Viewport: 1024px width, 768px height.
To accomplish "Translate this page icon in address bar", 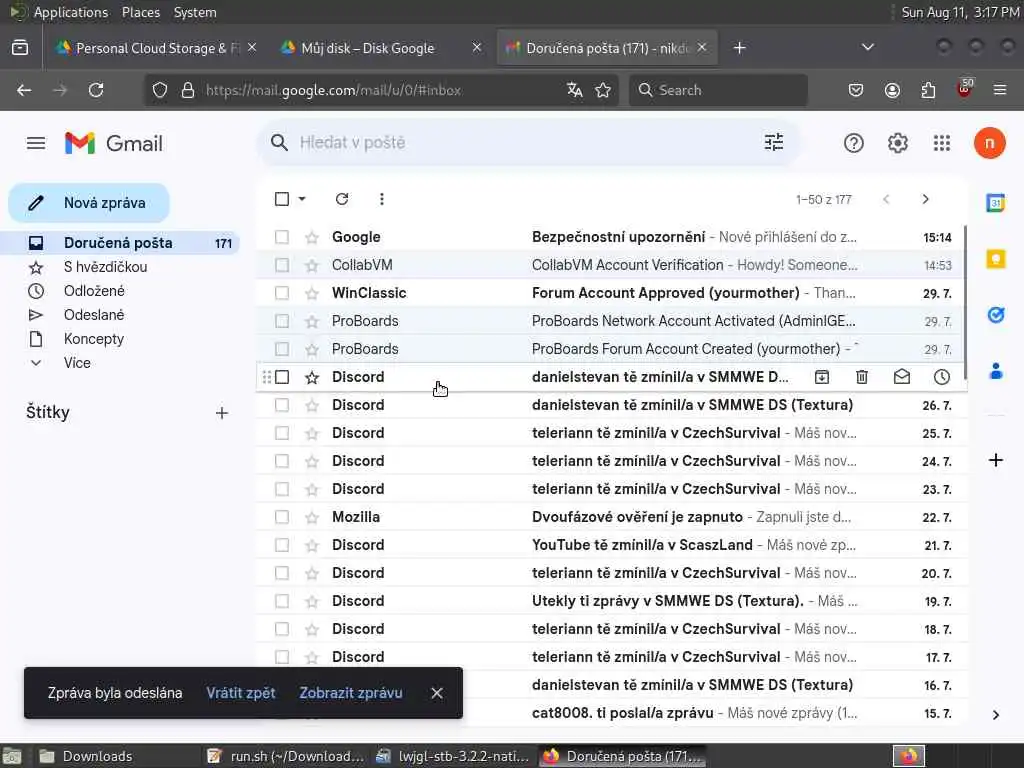I will pos(575,90).
